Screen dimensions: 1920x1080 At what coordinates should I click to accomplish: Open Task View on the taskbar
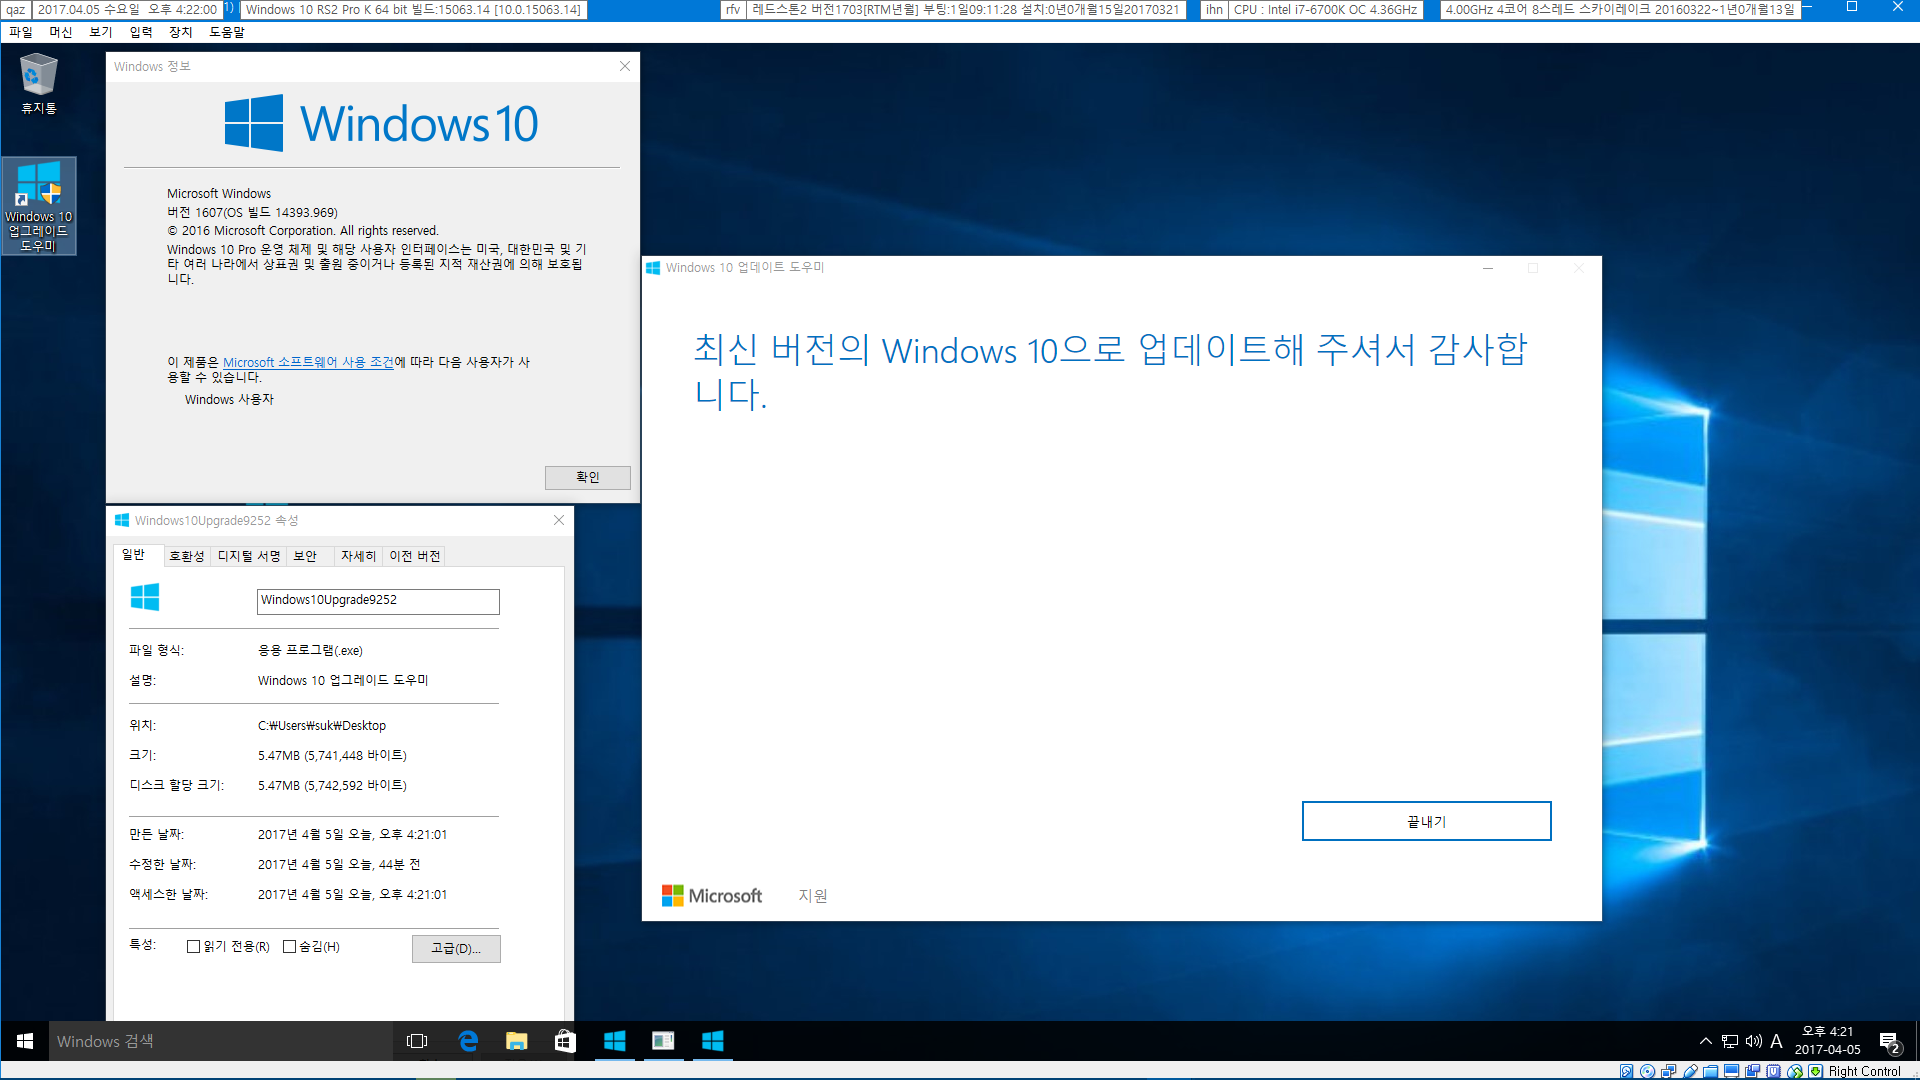tap(417, 1041)
